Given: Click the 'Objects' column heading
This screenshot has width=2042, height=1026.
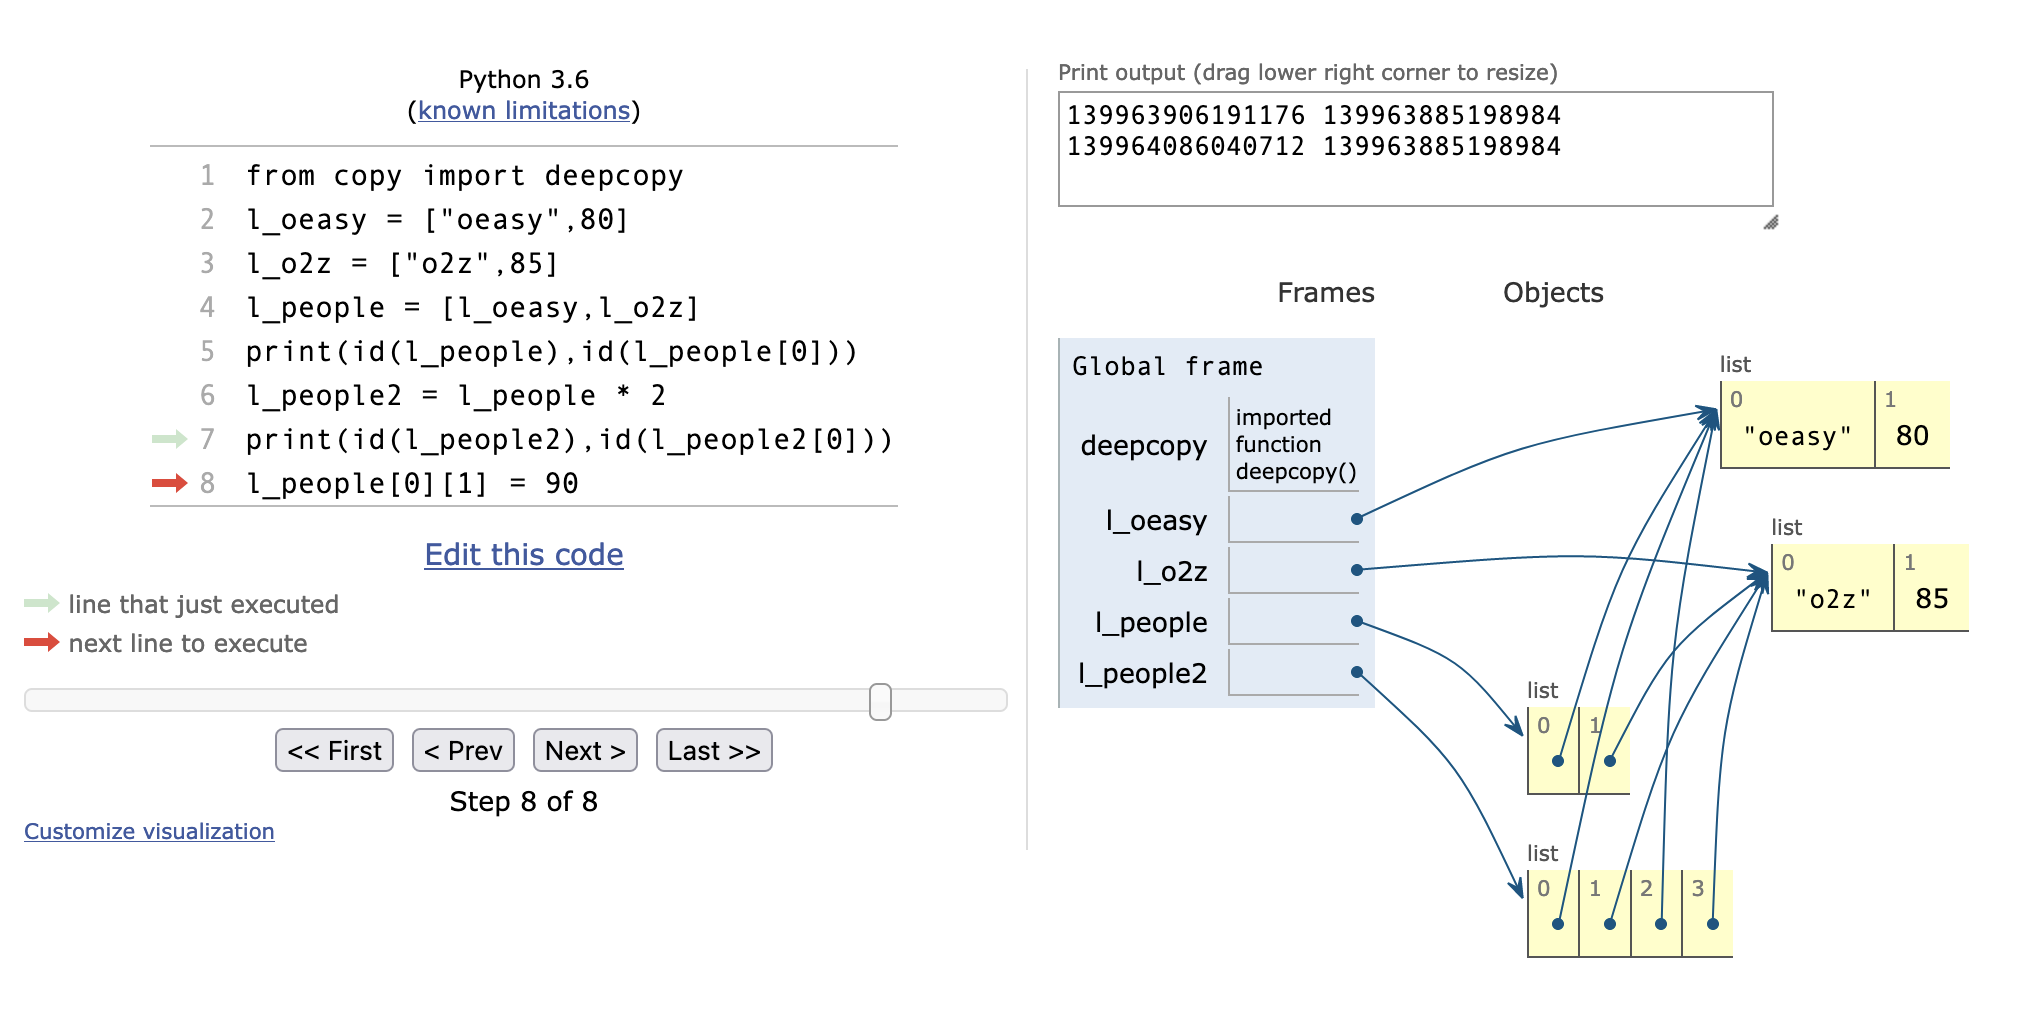Looking at the screenshot, I should click(1553, 292).
